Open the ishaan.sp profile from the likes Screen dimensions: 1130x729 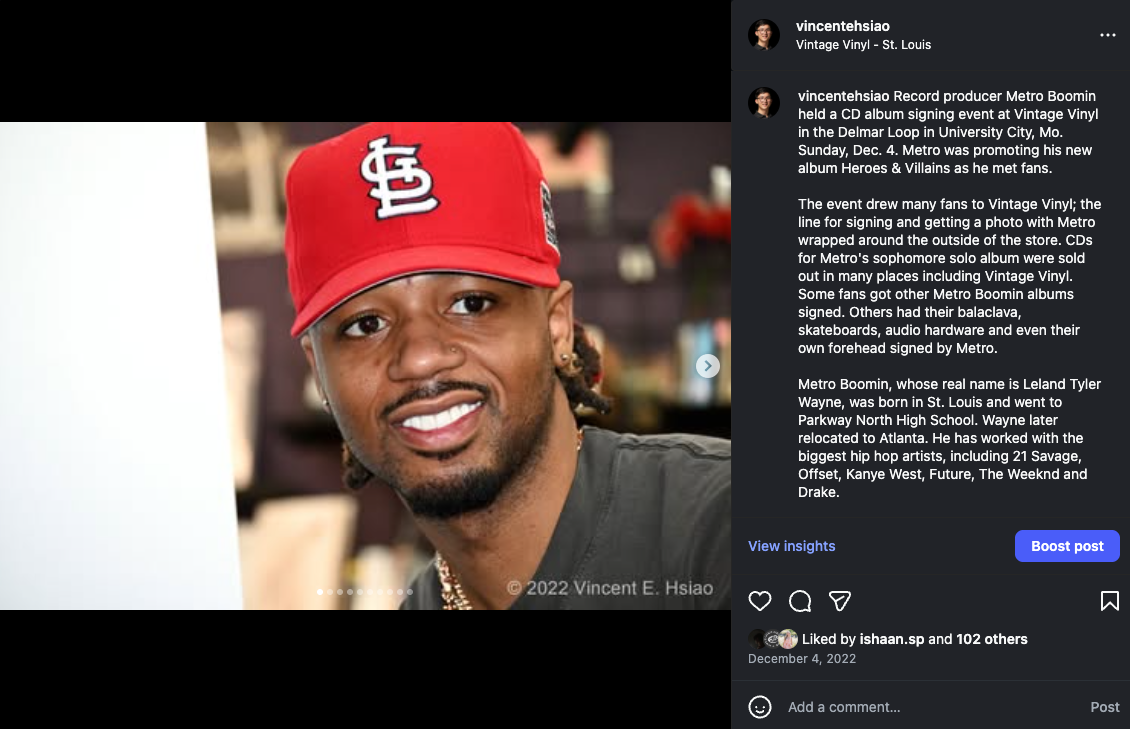coord(891,639)
